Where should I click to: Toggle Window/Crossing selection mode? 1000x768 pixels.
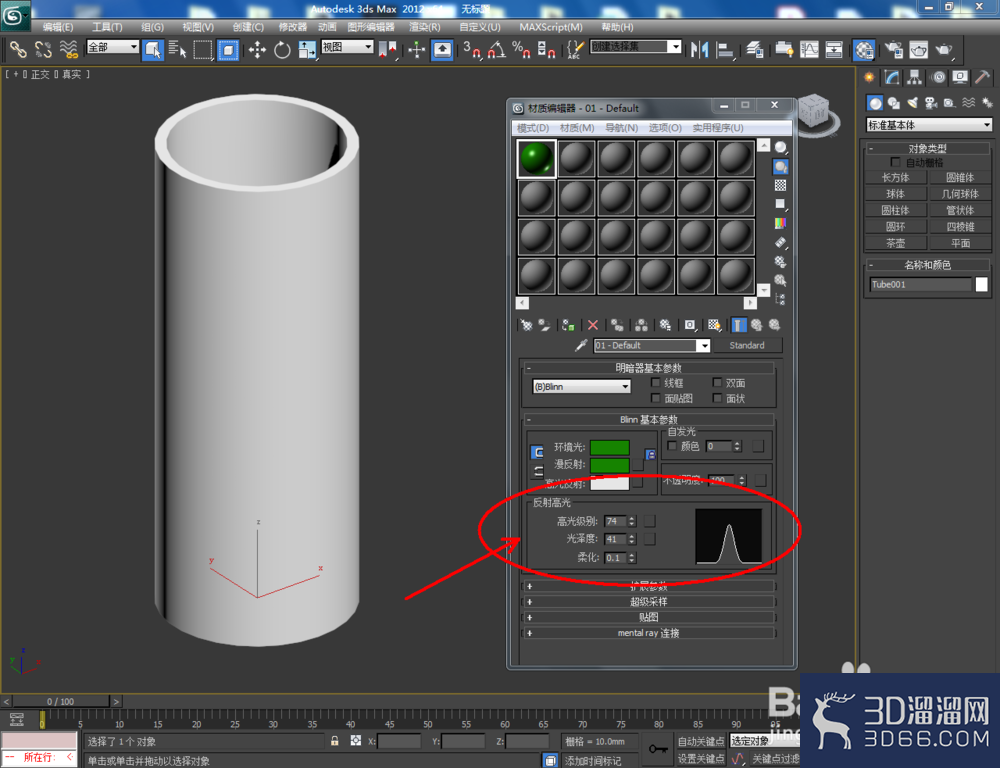228,49
